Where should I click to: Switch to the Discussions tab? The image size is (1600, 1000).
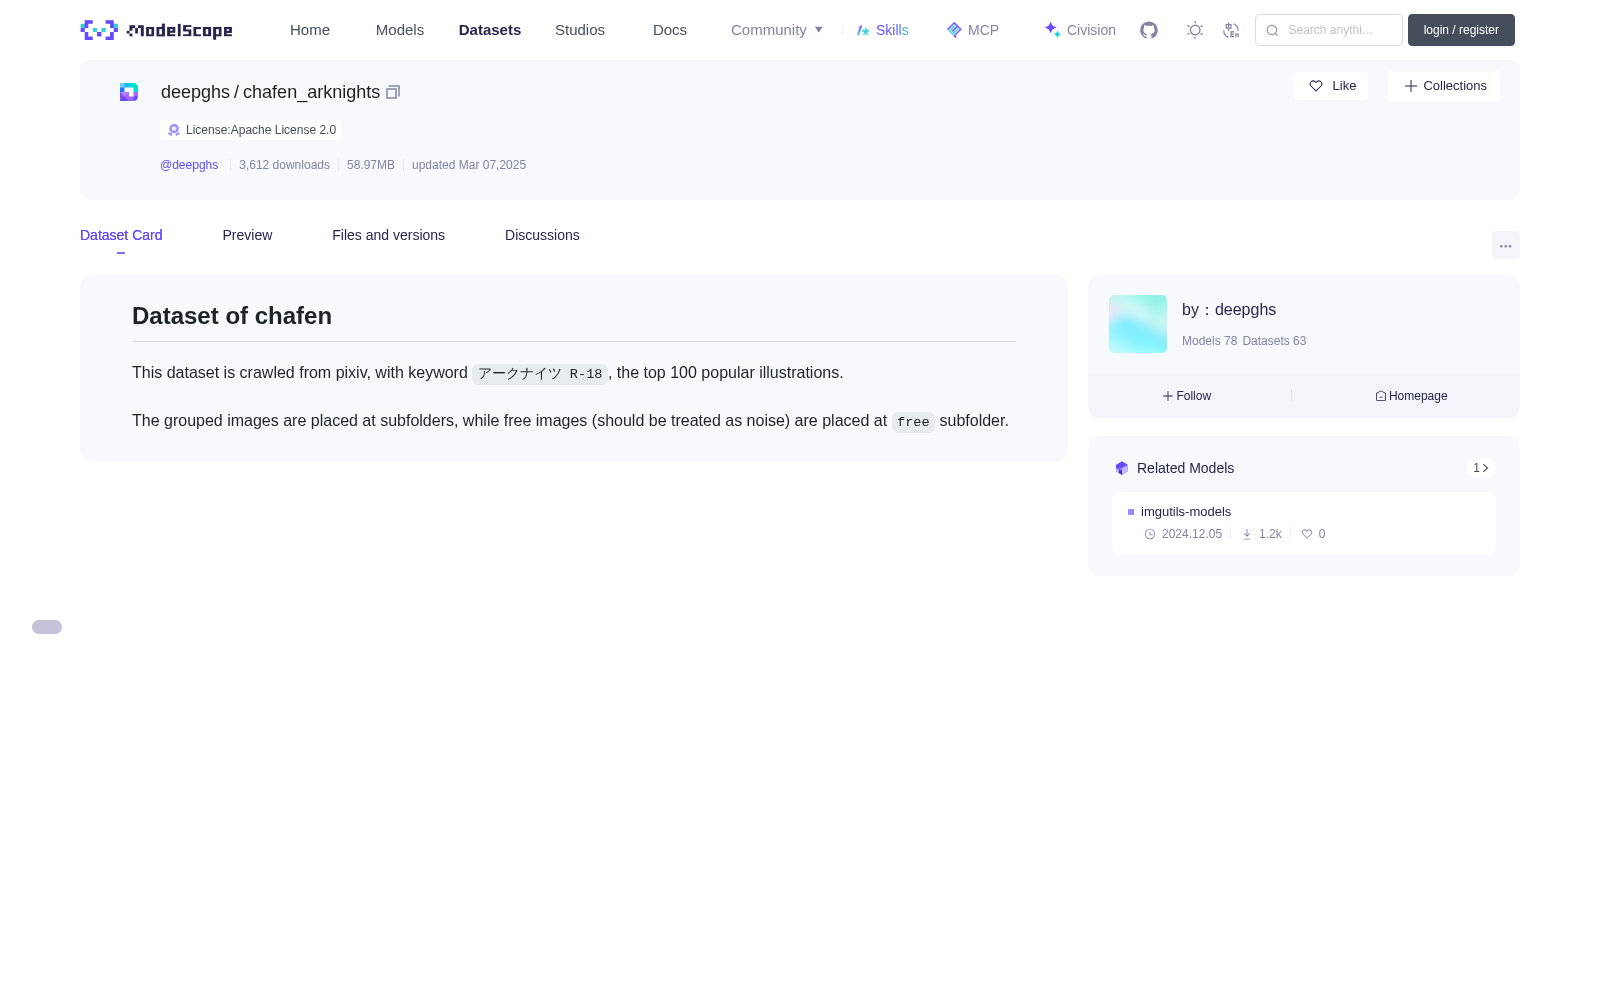542,235
